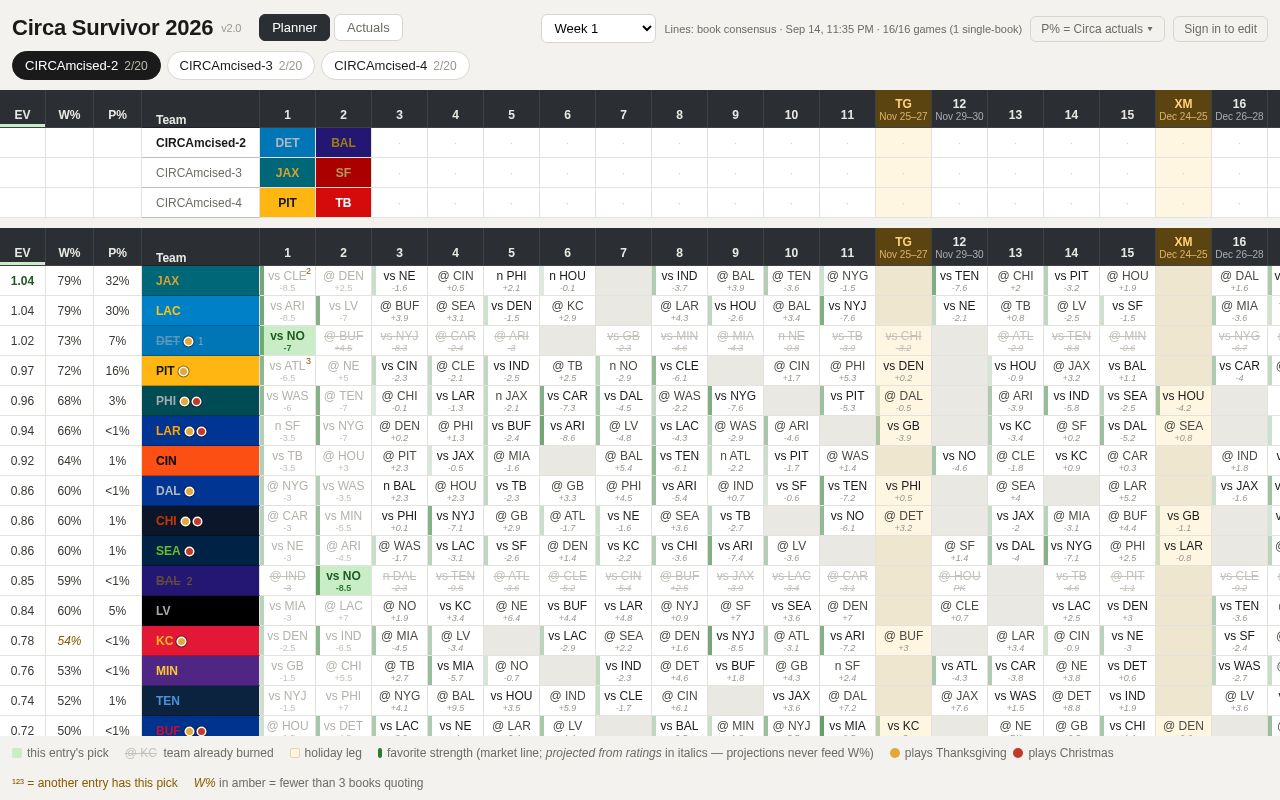This screenshot has height=800, width=1280.
Task: Click the PIT team name cell
Action: 200,371
